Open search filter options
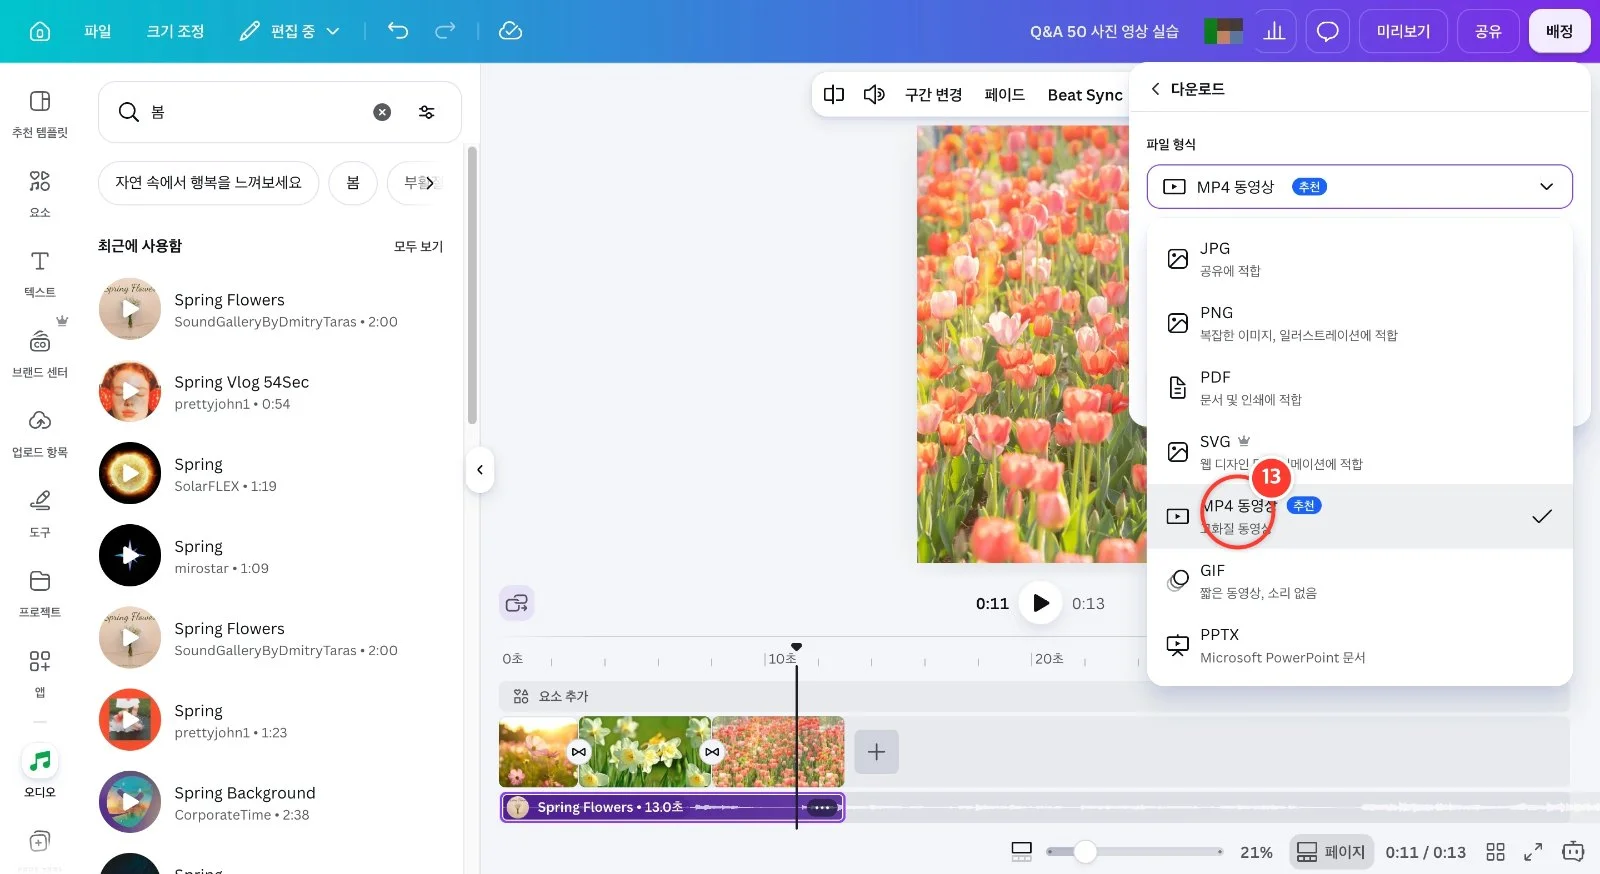The width and height of the screenshot is (1600, 874). 427,112
